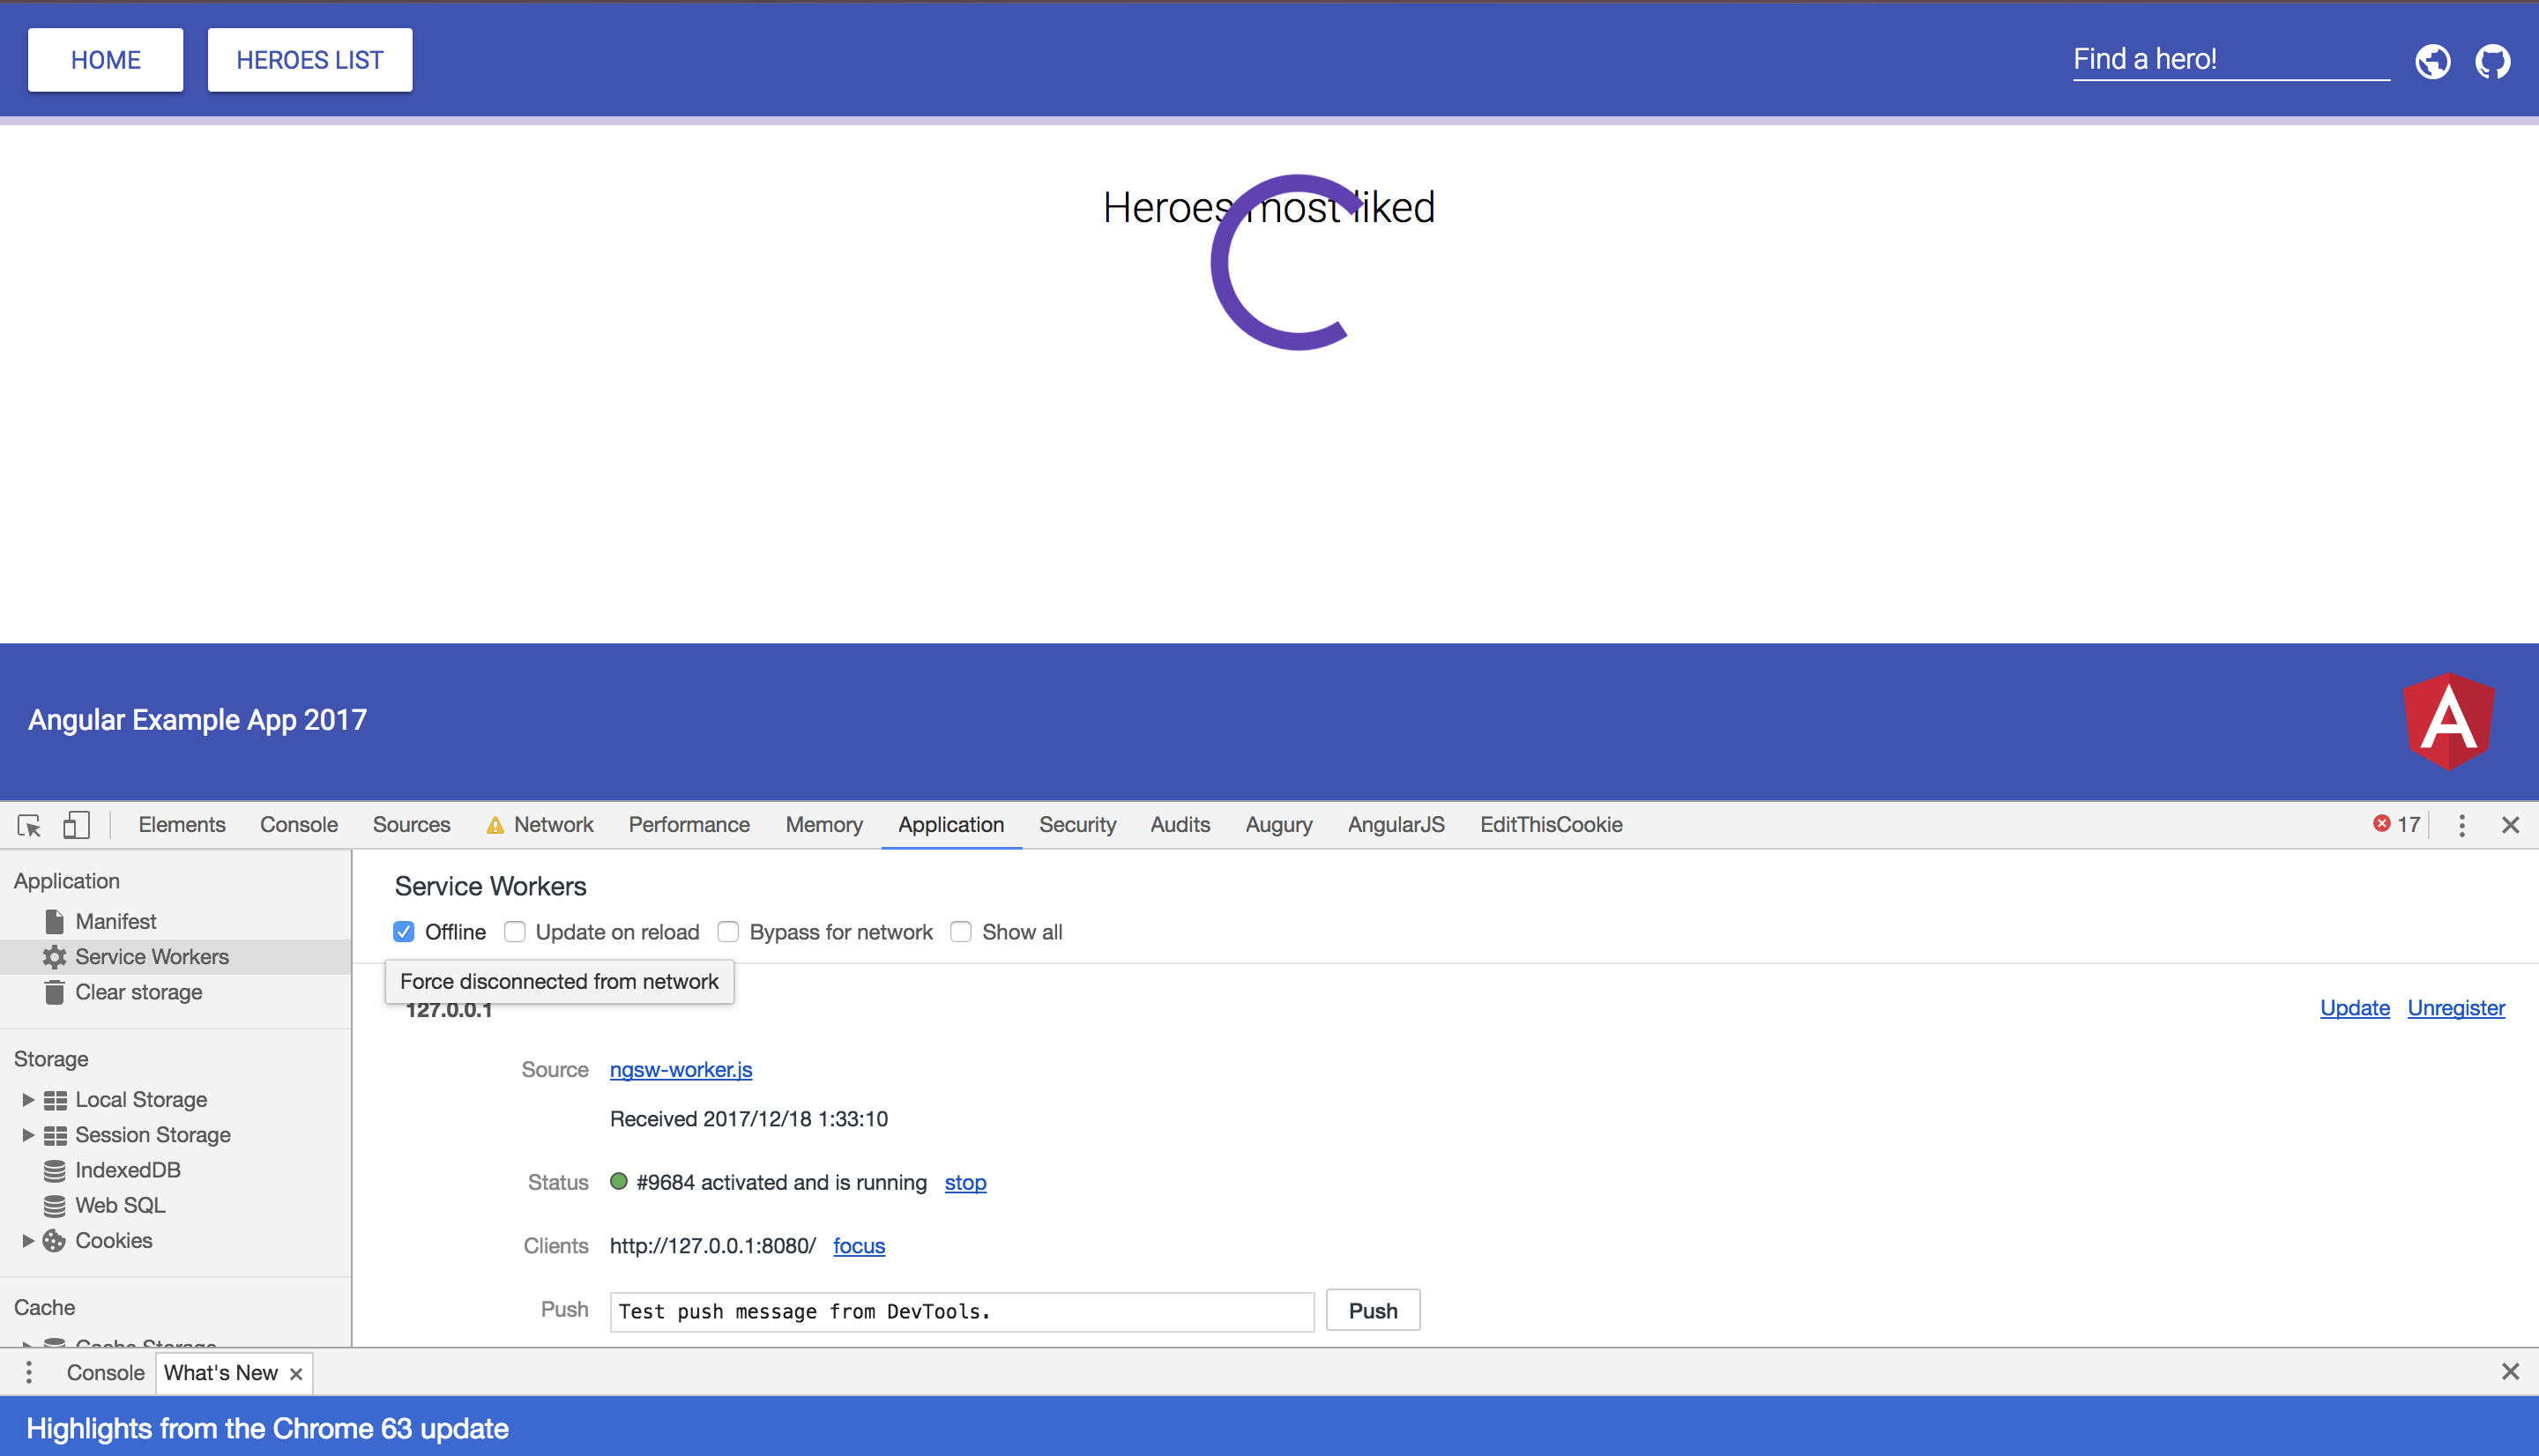Switch to the Network tab
2539x1456 pixels.
click(x=552, y=824)
